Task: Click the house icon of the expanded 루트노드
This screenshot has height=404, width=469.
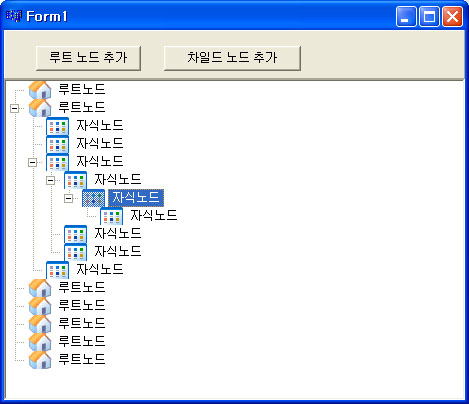Action: [40, 108]
